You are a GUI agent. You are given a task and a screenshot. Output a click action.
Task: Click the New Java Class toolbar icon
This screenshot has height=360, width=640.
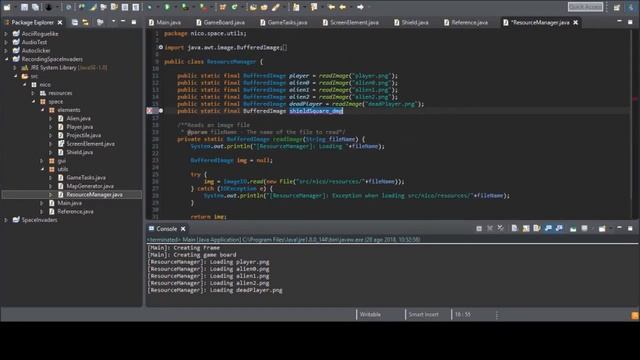[234, 7]
